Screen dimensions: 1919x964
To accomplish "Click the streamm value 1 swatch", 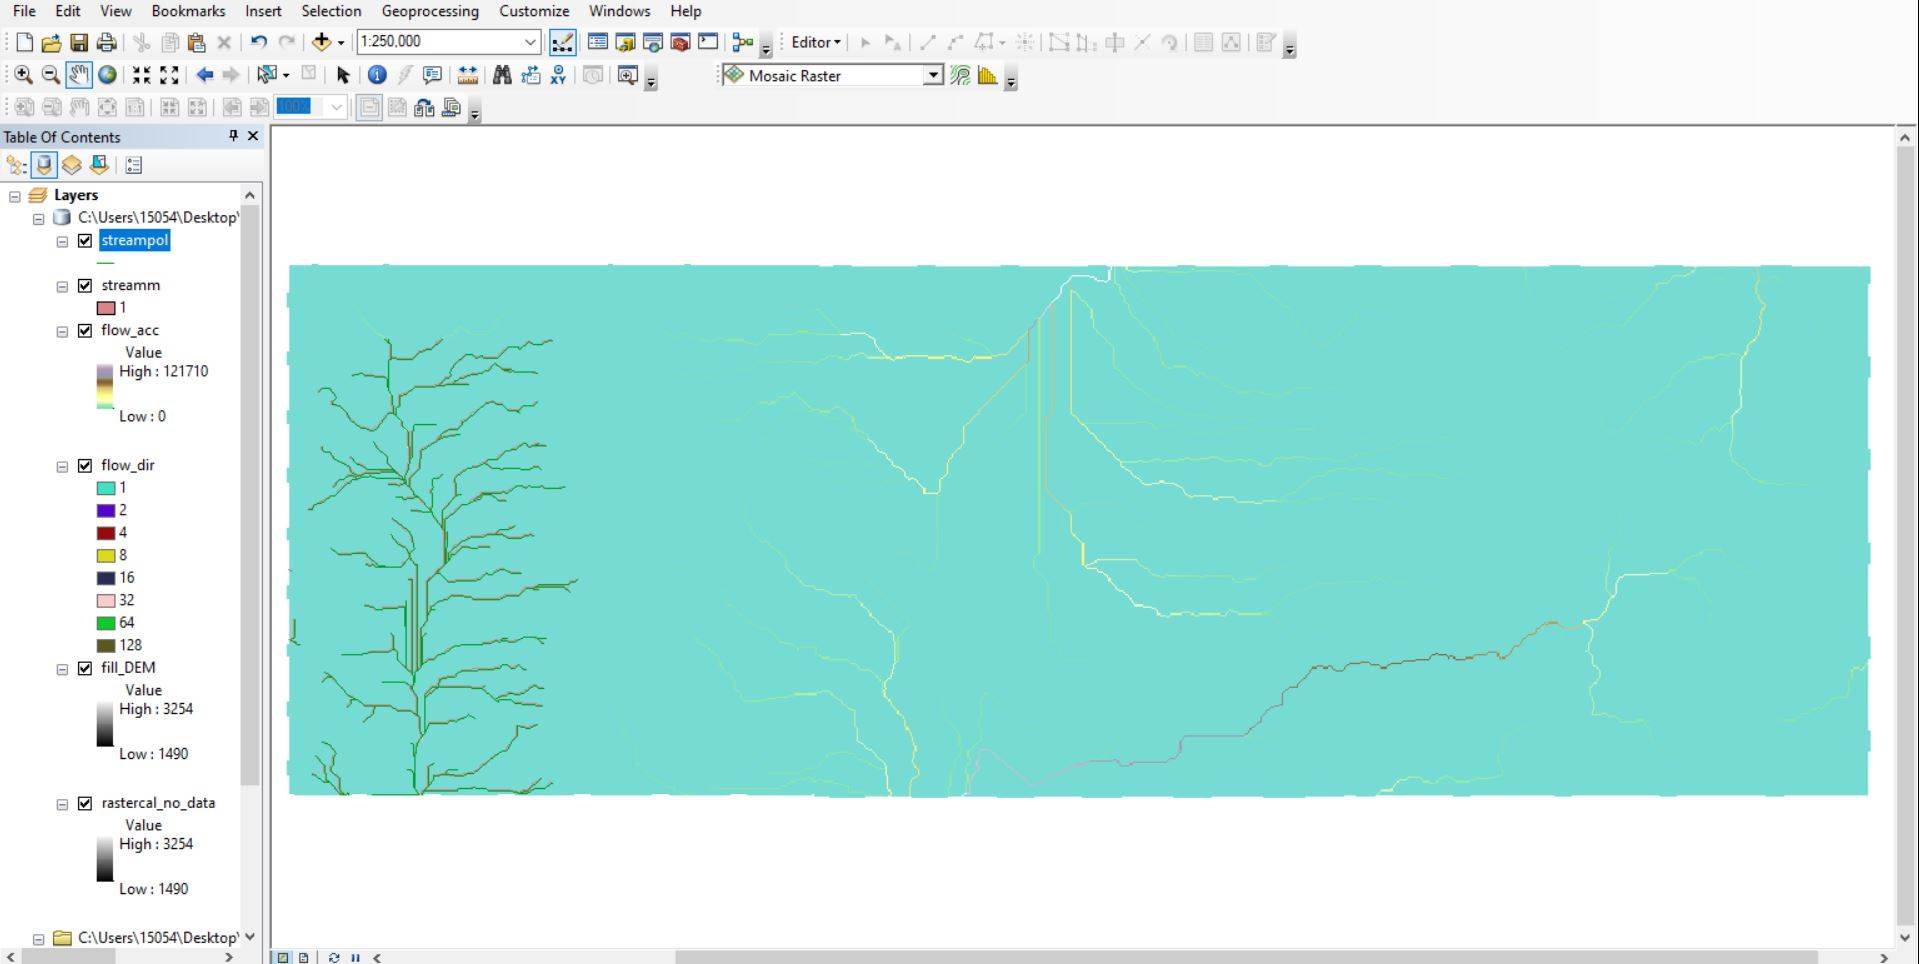I will coord(106,308).
